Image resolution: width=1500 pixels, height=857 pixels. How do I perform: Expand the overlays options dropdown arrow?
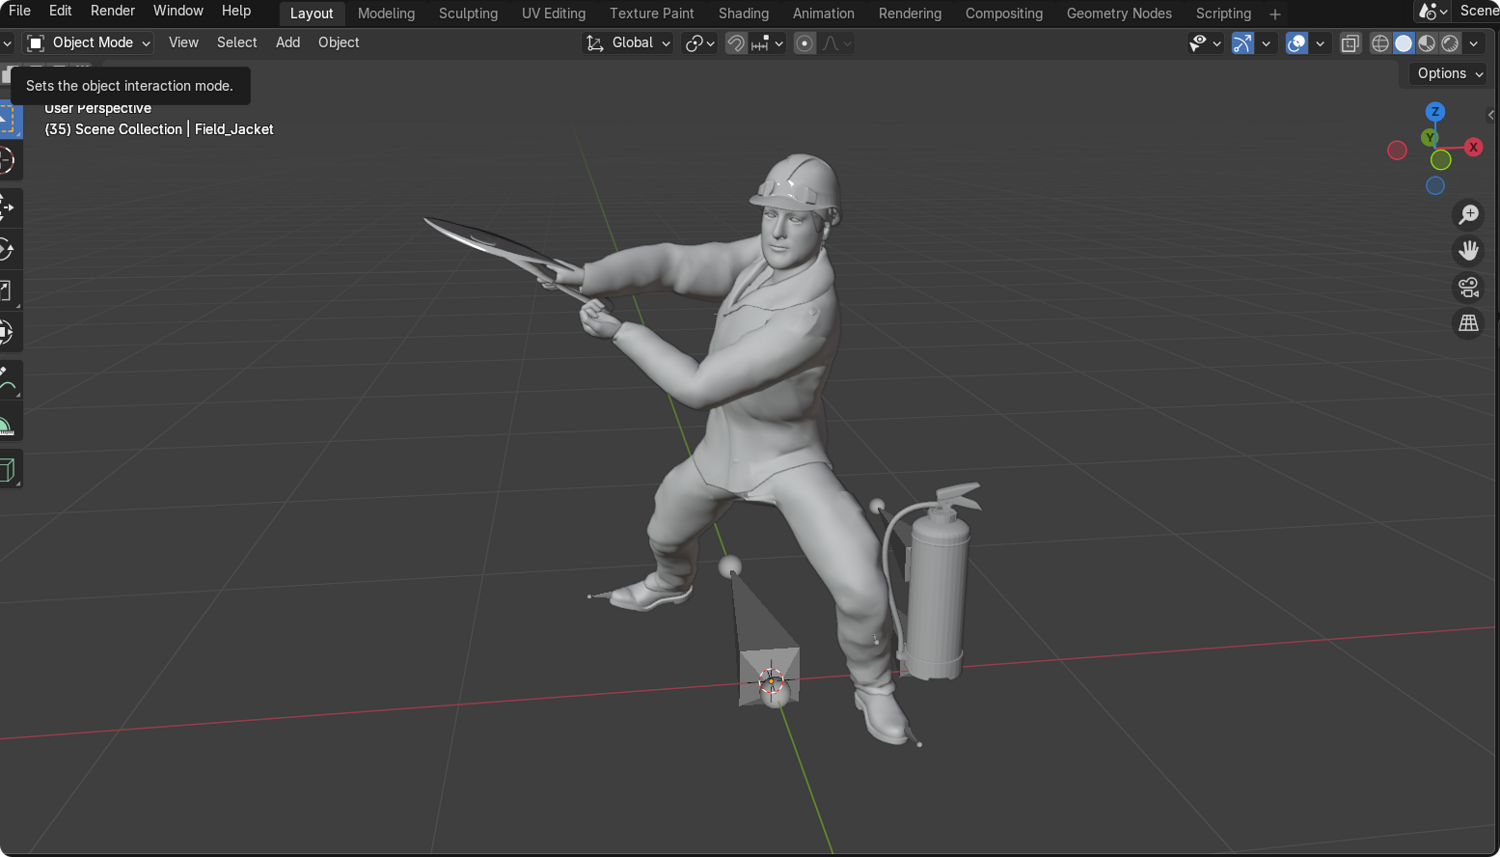[x=1320, y=43]
